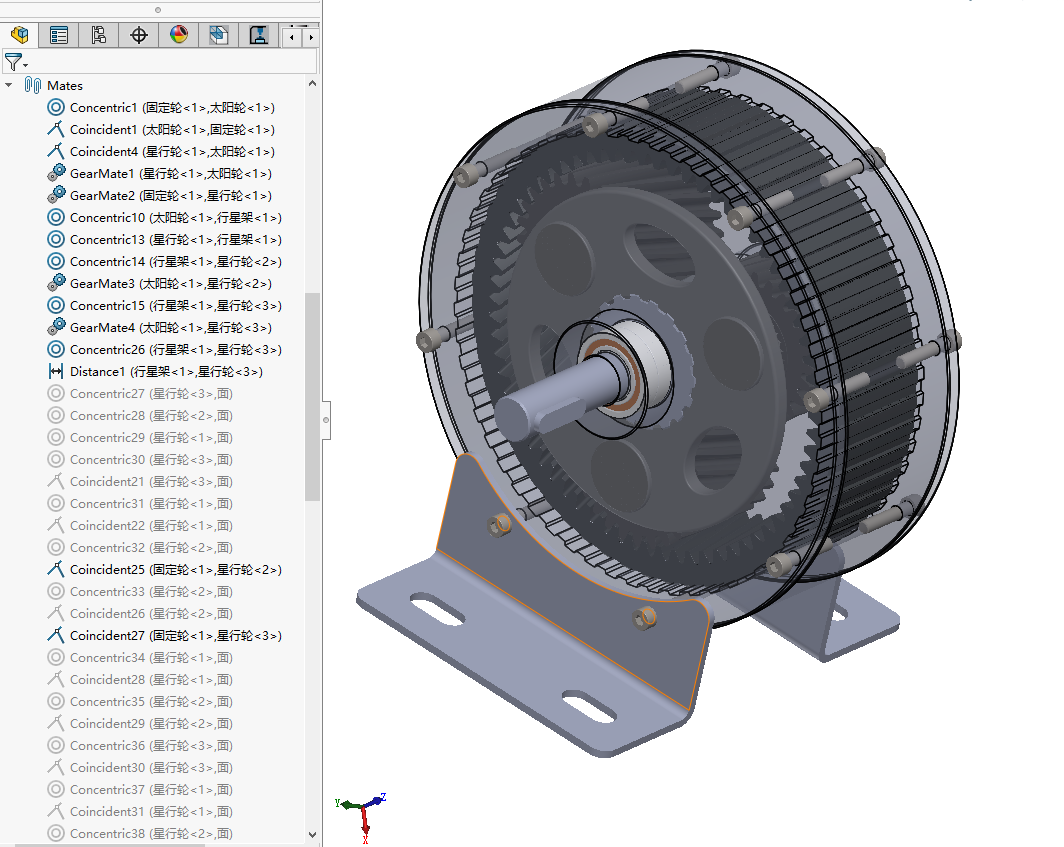Open the DisplayManager tab

[x=178, y=35]
